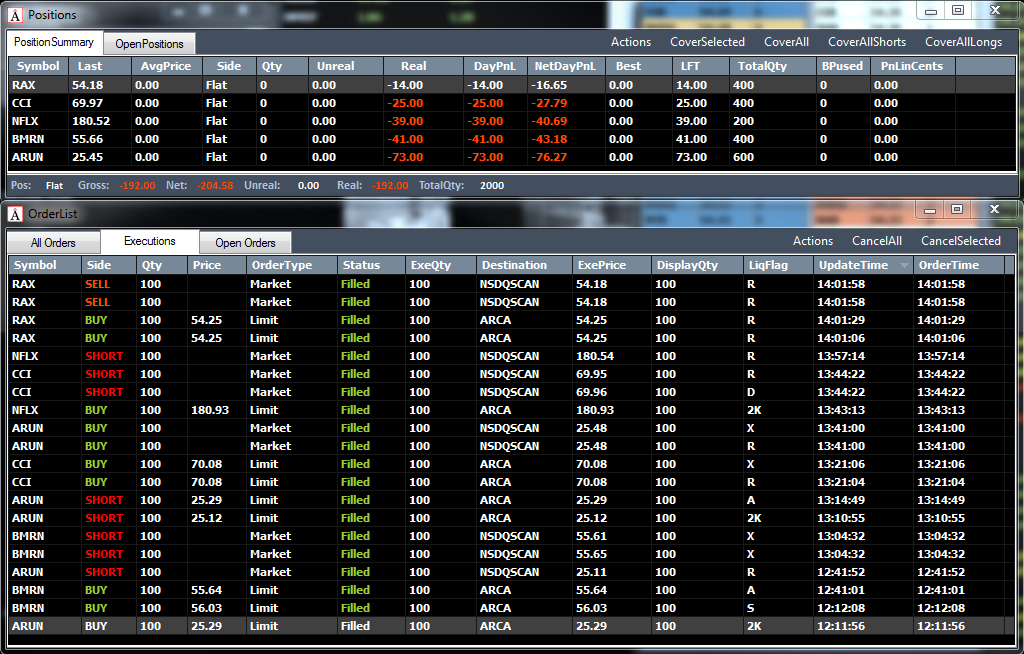Sort positions by the NetDayPnL column
The width and height of the screenshot is (1024, 654).
click(566, 66)
